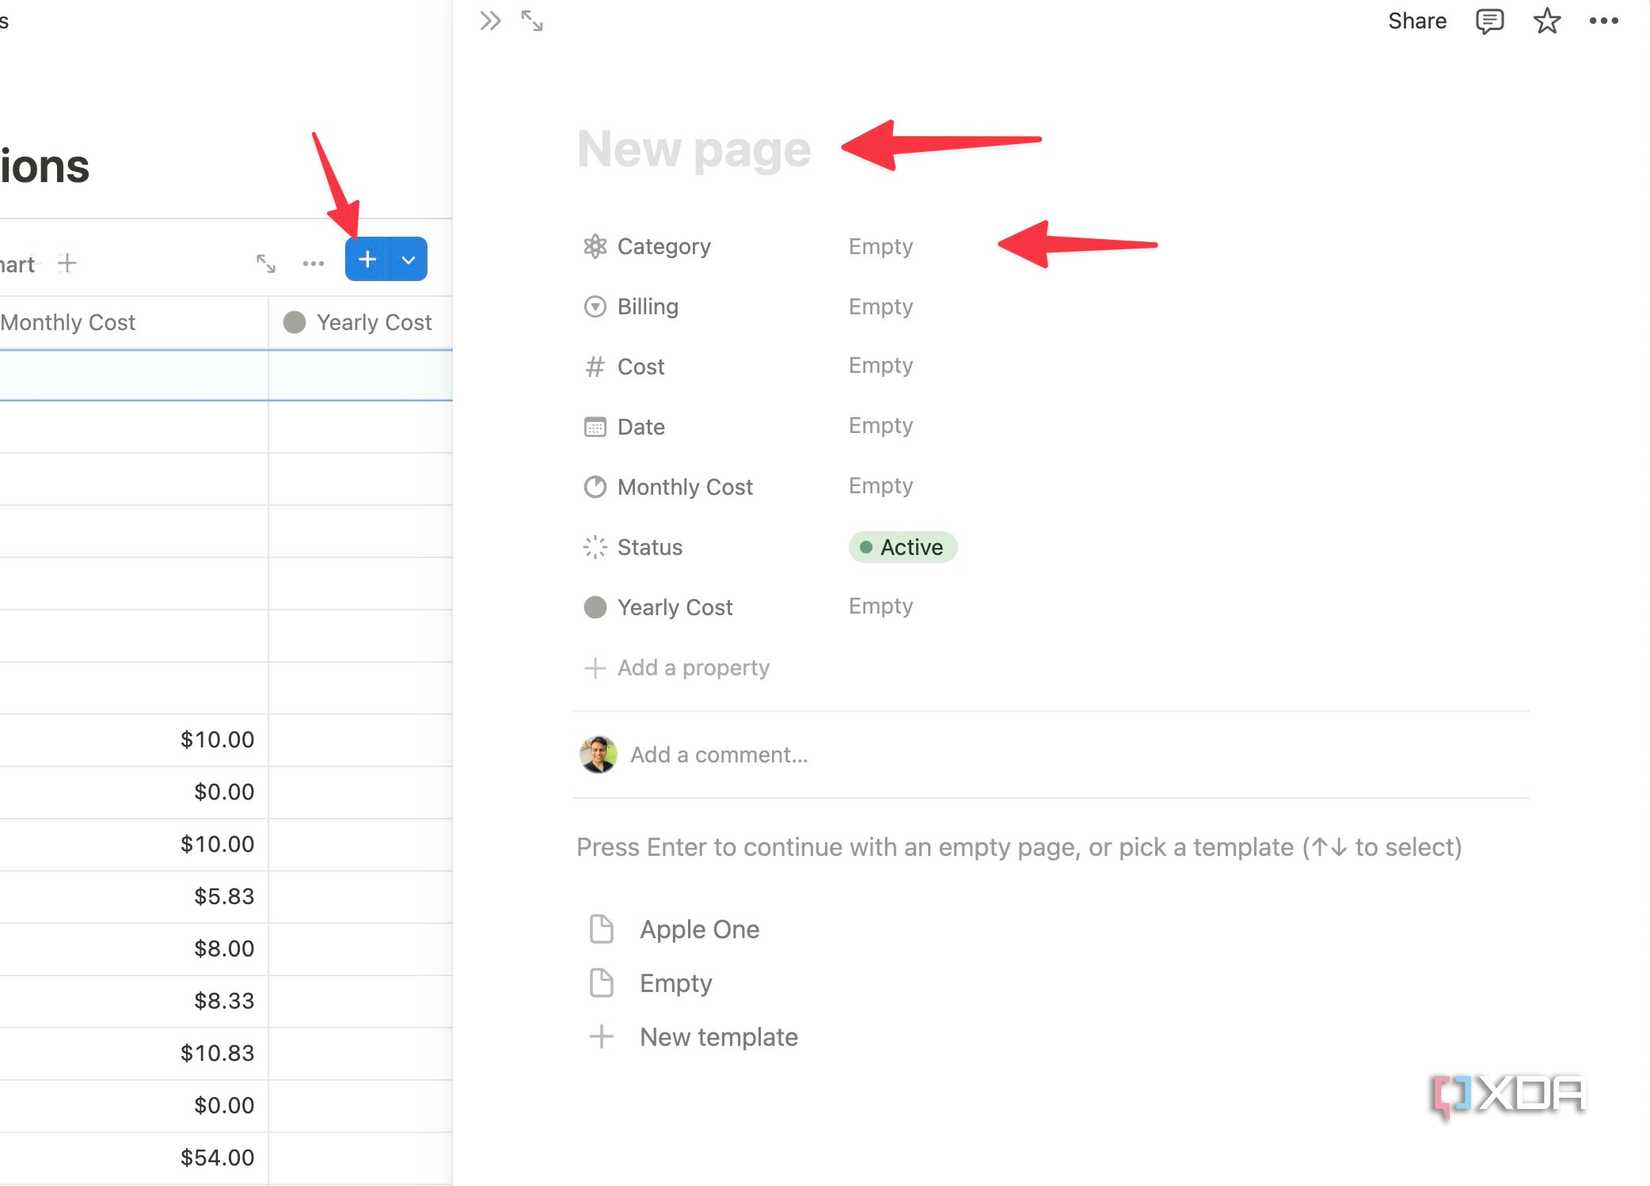The height and width of the screenshot is (1186, 1650).
Task: Click the Share button
Action: tap(1416, 20)
